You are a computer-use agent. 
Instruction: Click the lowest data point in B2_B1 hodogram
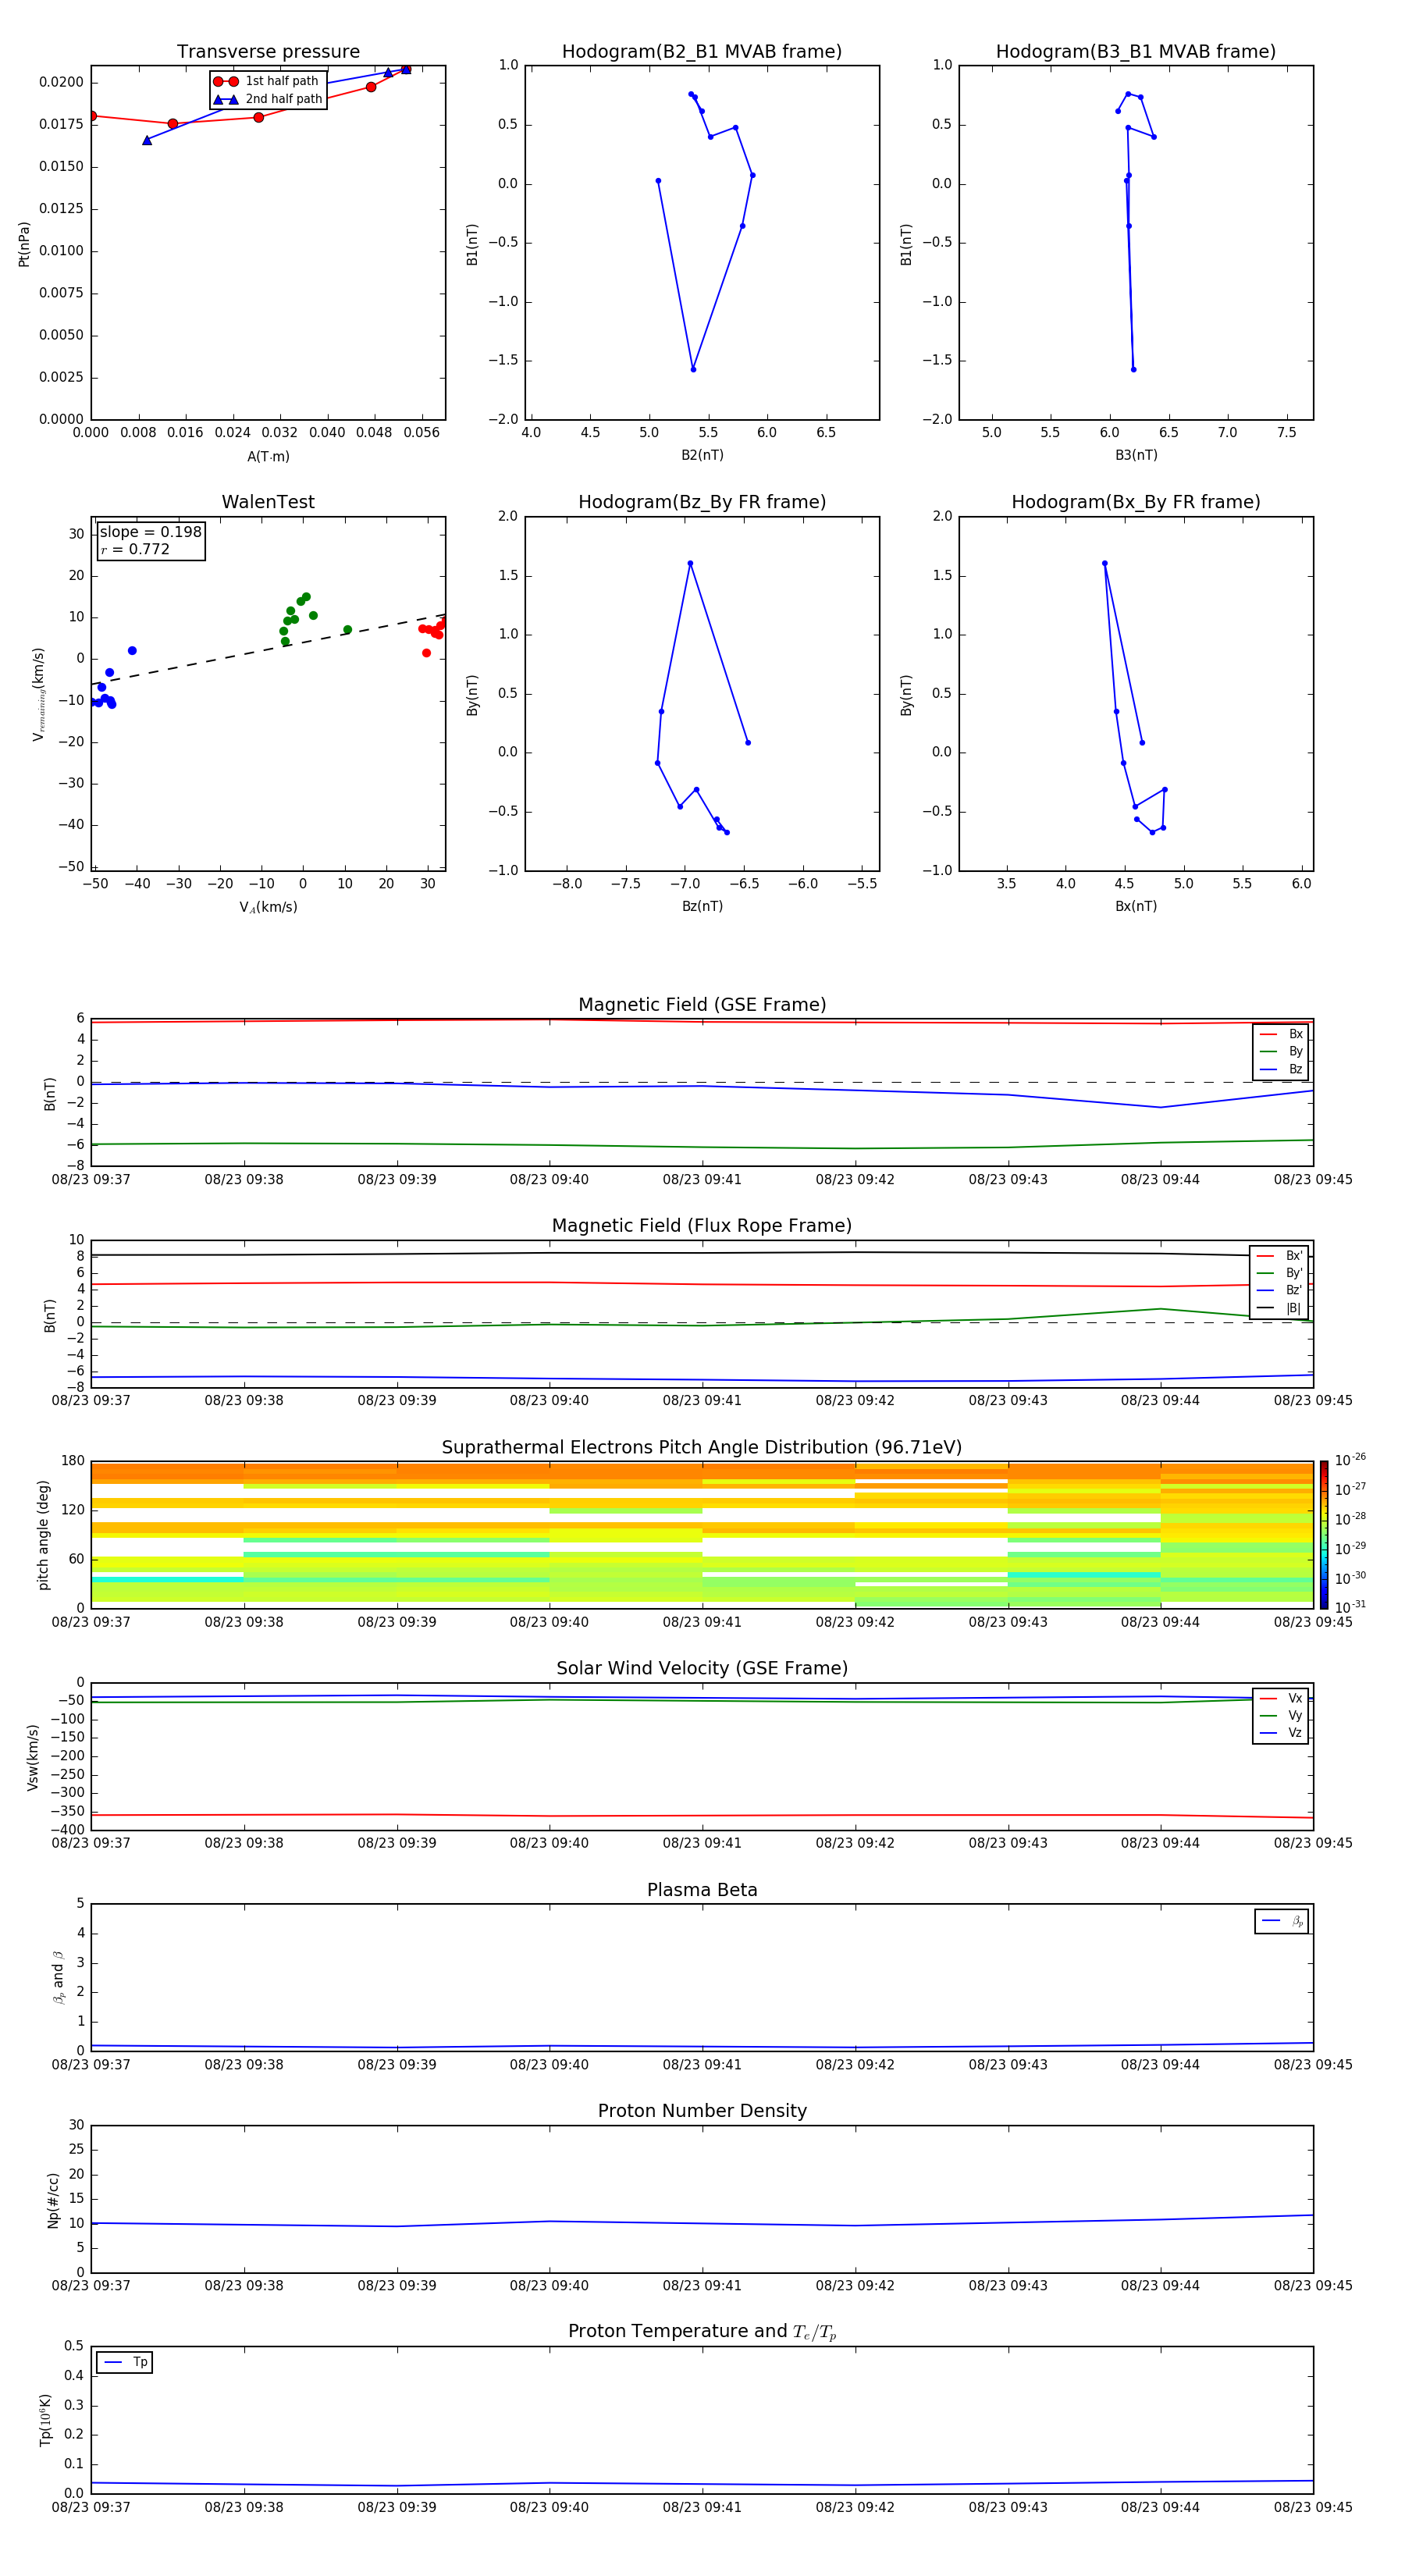[x=693, y=369]
